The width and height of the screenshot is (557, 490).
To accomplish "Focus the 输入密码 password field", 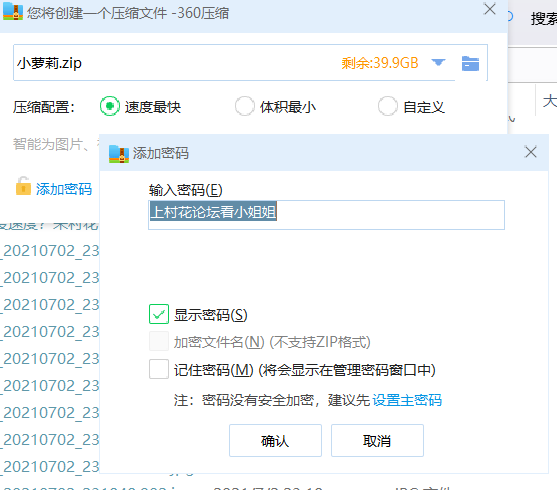I will coord(326,215).
